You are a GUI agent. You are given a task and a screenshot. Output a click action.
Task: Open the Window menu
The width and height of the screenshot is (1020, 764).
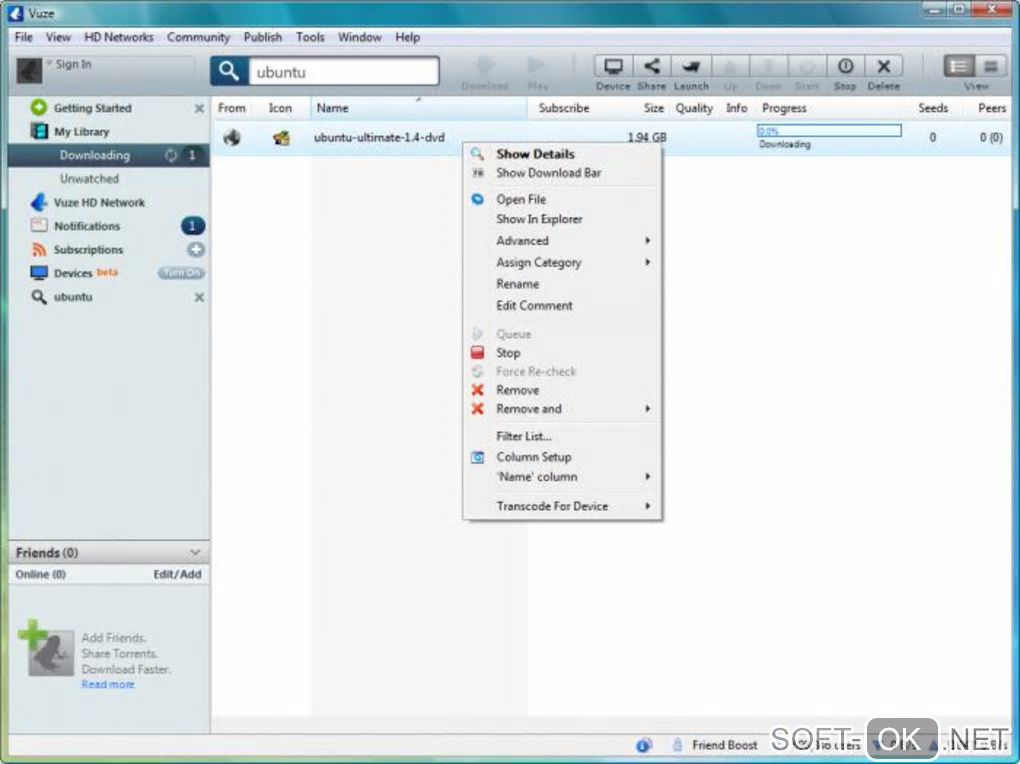(x=360, y=37)
